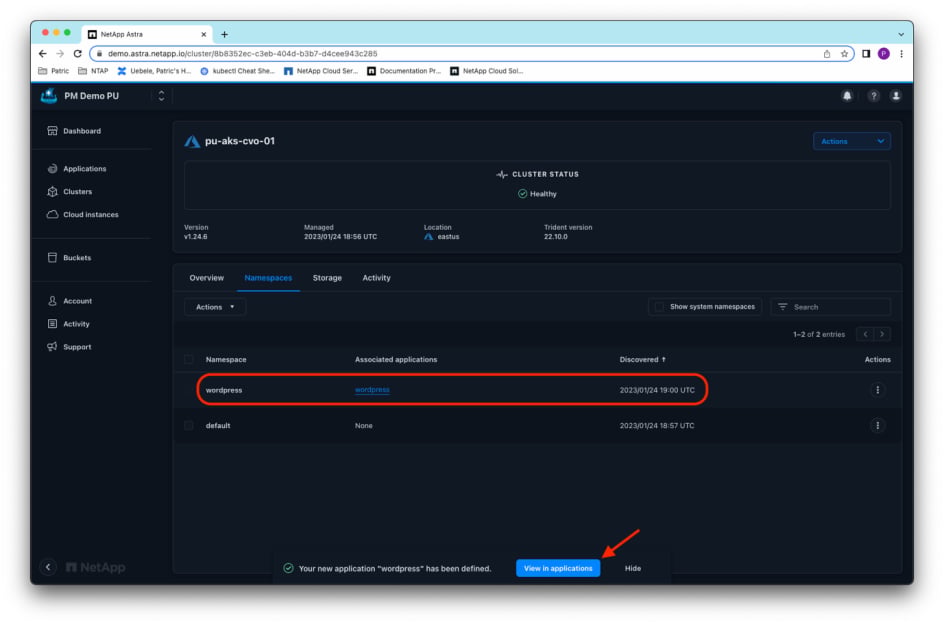
Task: Sort by the Discovered column
Action: click(642, 359)
